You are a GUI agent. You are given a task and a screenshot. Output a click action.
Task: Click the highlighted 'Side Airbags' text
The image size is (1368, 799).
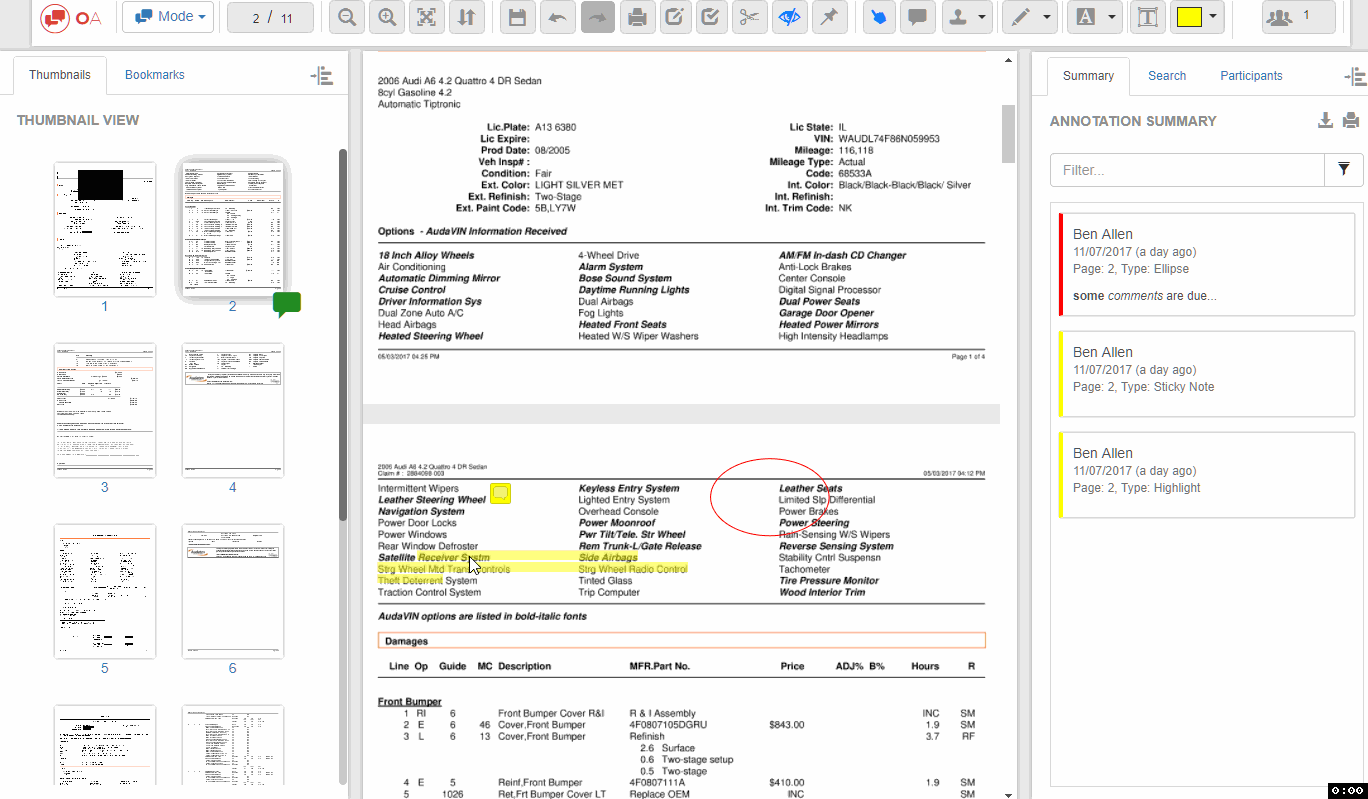coord(608,557)
